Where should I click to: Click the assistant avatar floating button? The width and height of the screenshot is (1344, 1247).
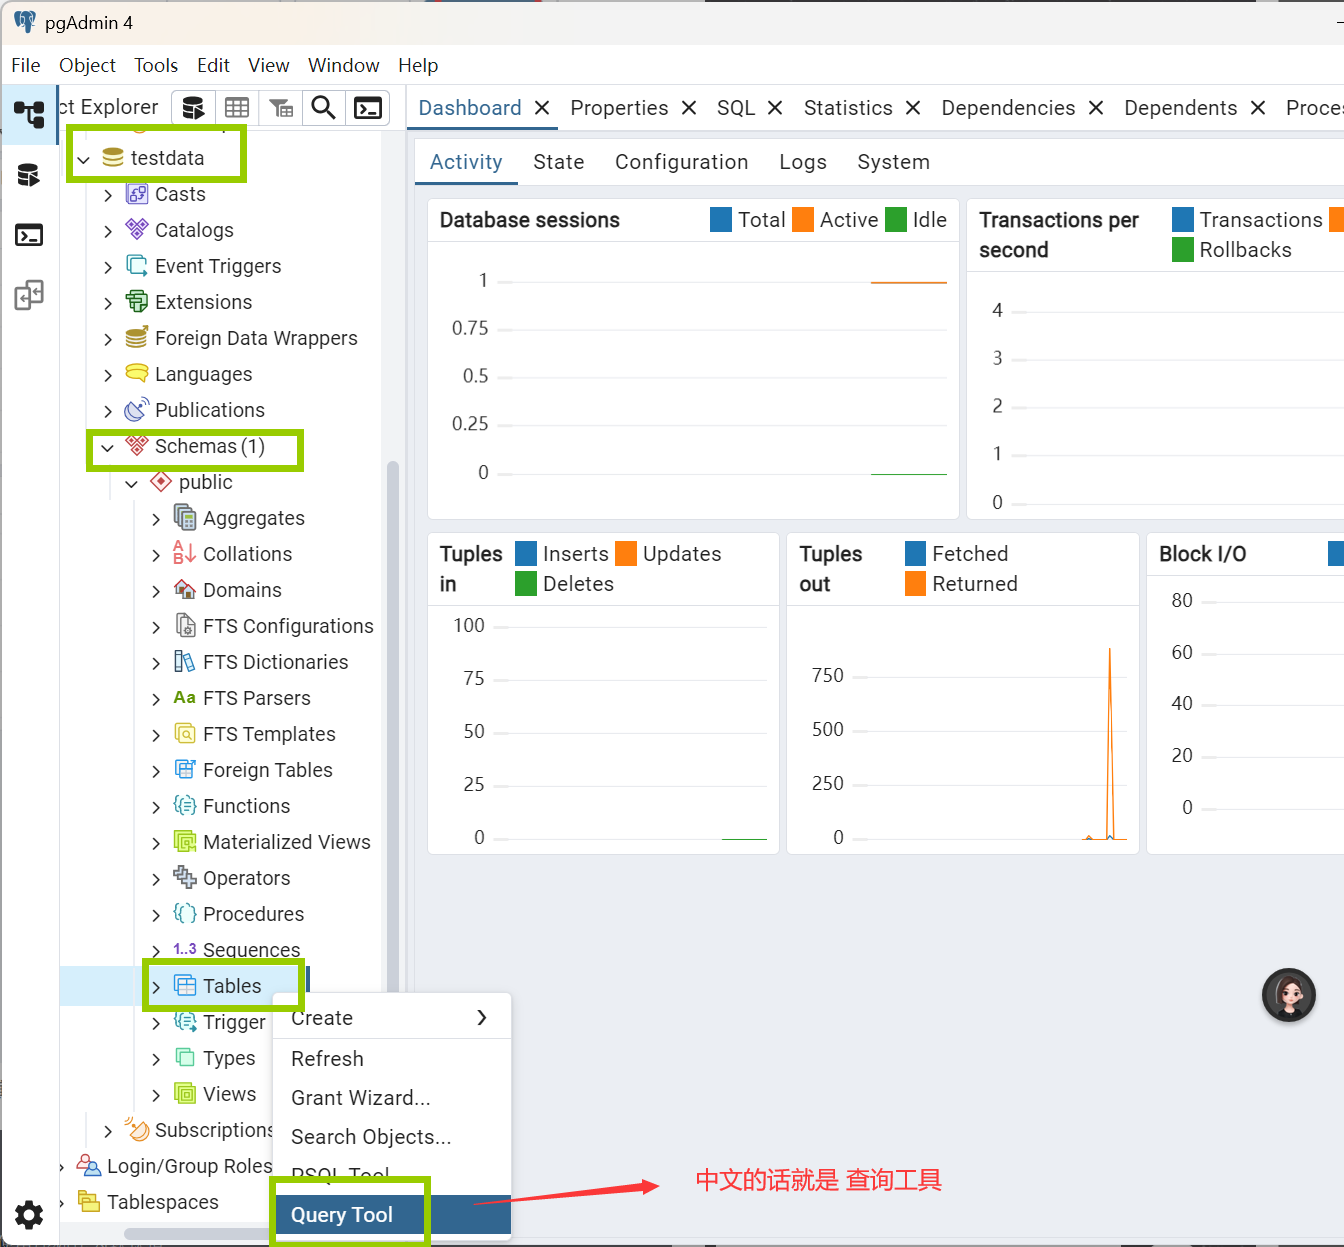coord(1289,995)
